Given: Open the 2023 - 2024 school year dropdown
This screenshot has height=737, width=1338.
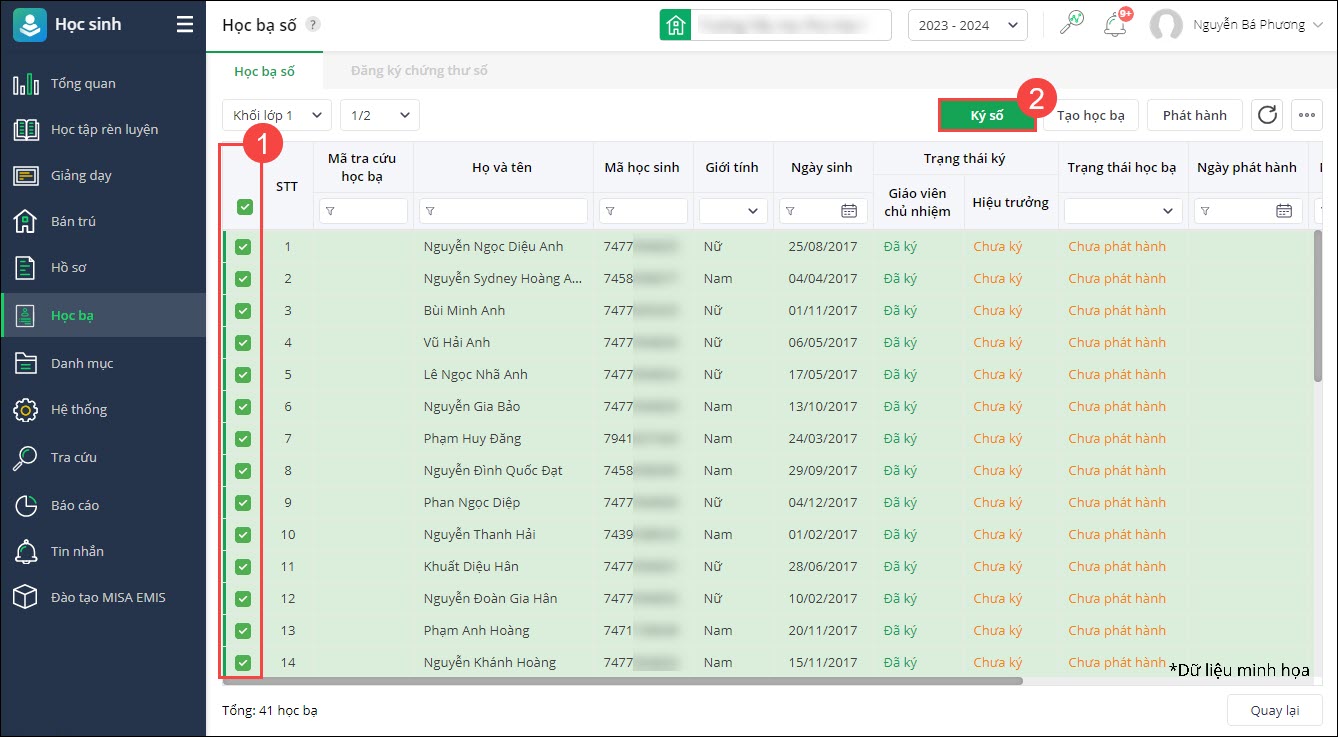Looking at the screenshot, I should coord(967,25).
